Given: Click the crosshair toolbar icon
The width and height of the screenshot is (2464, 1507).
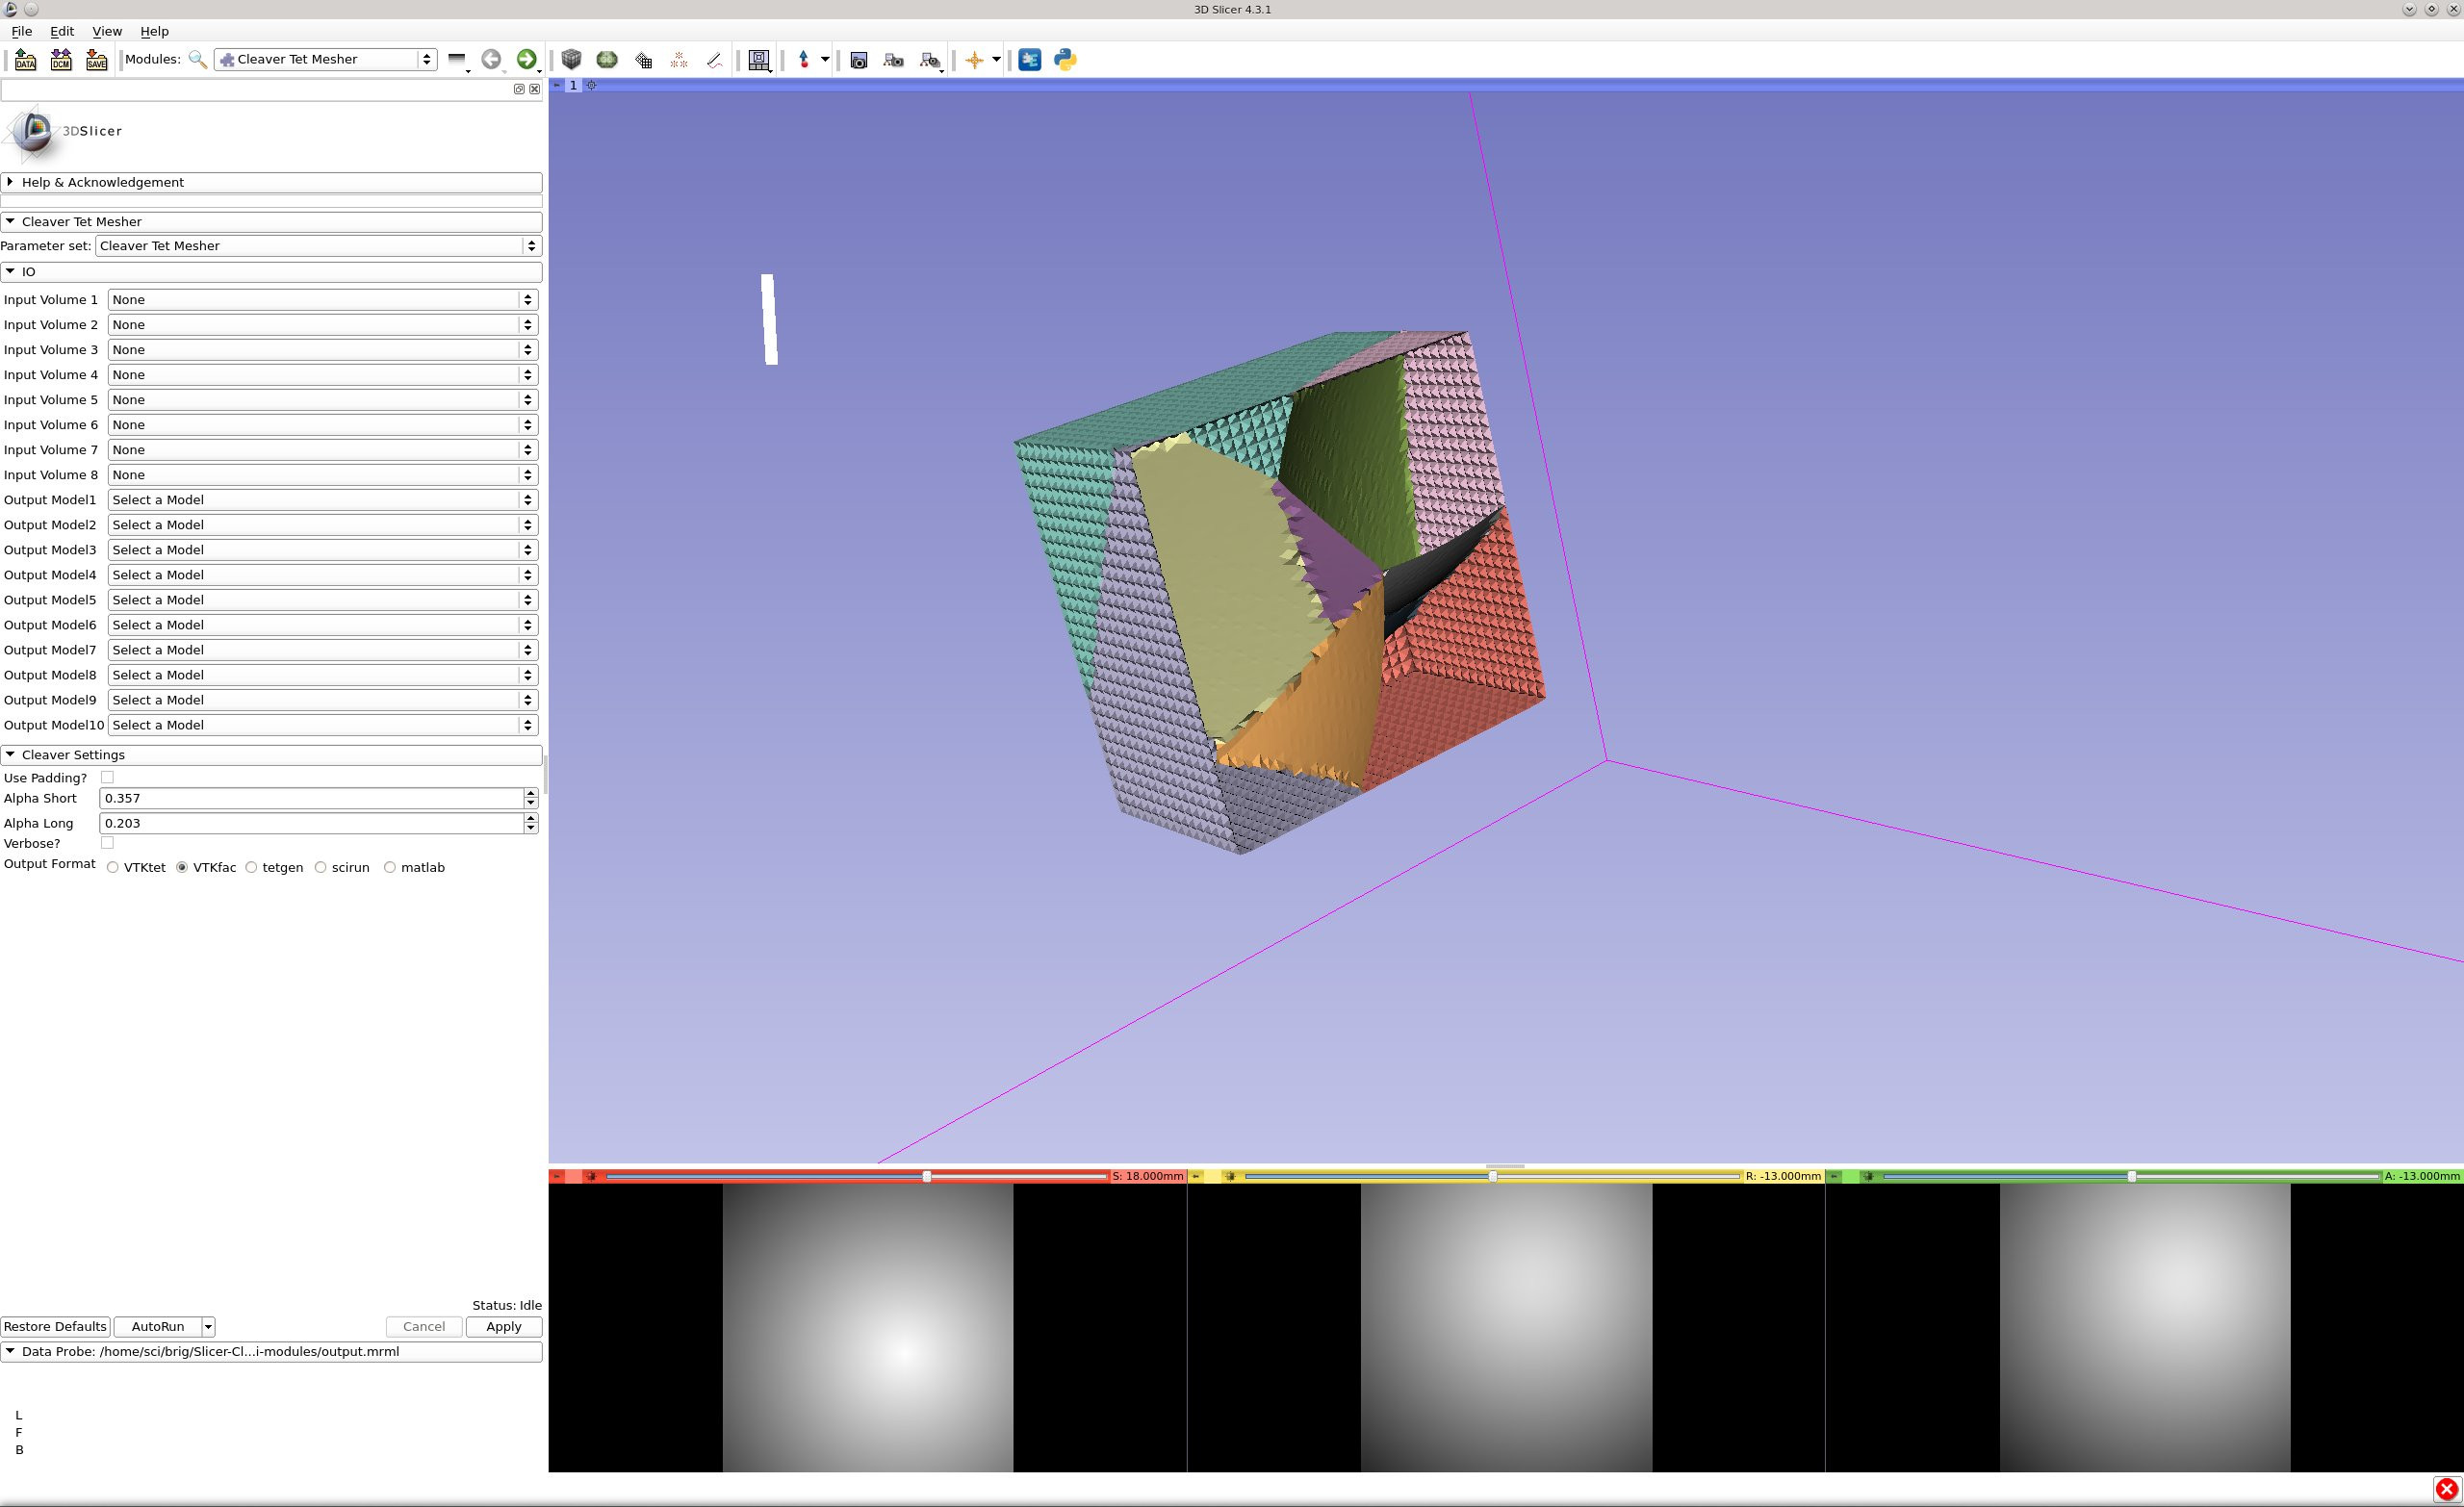Looking at the screenshot, I should click(974, 60).
